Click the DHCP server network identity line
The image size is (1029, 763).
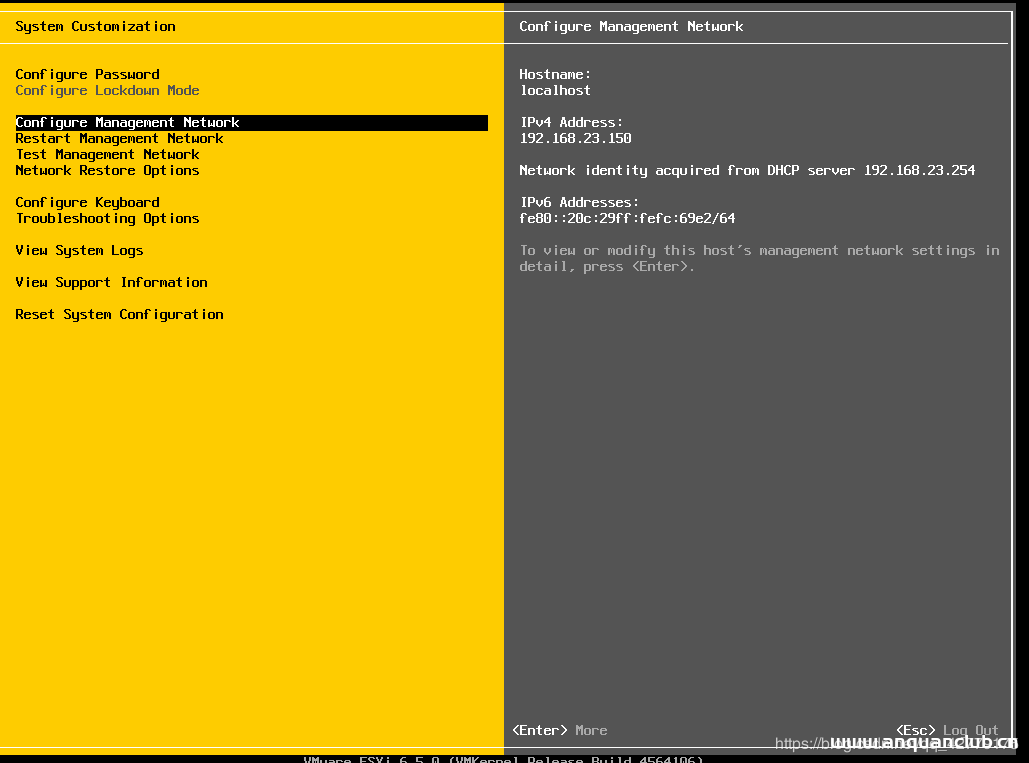coord(747,170)
